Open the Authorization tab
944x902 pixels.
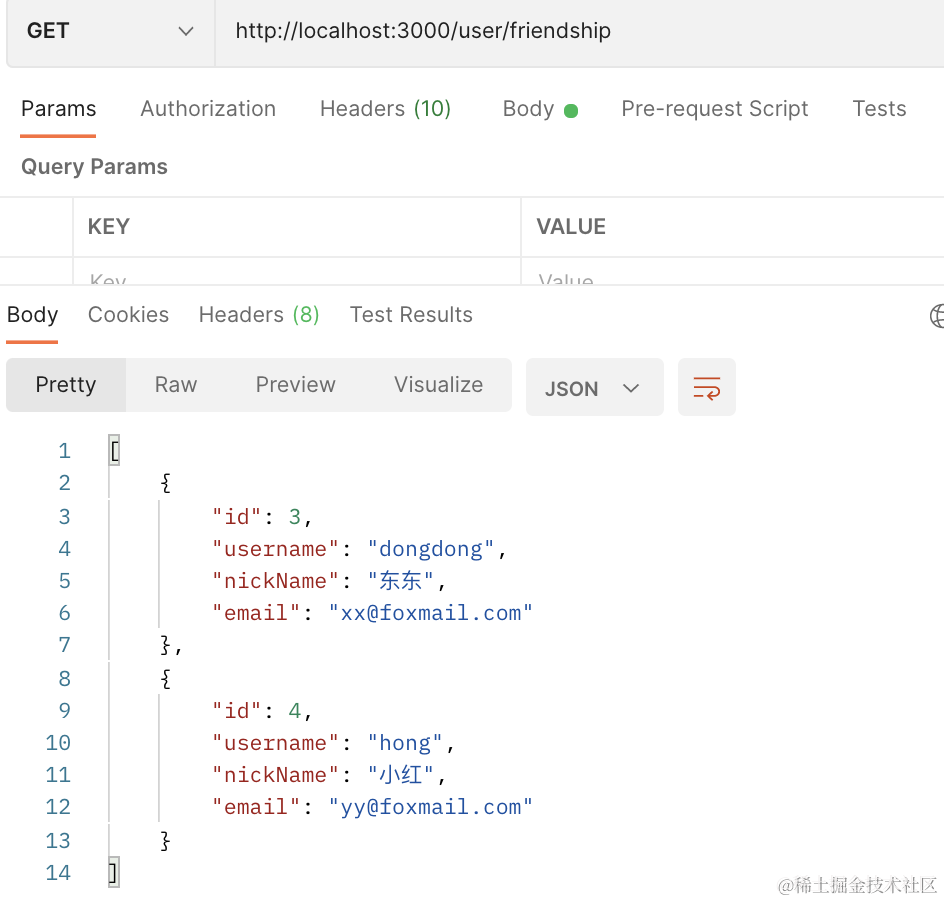[x=208, y=109]
